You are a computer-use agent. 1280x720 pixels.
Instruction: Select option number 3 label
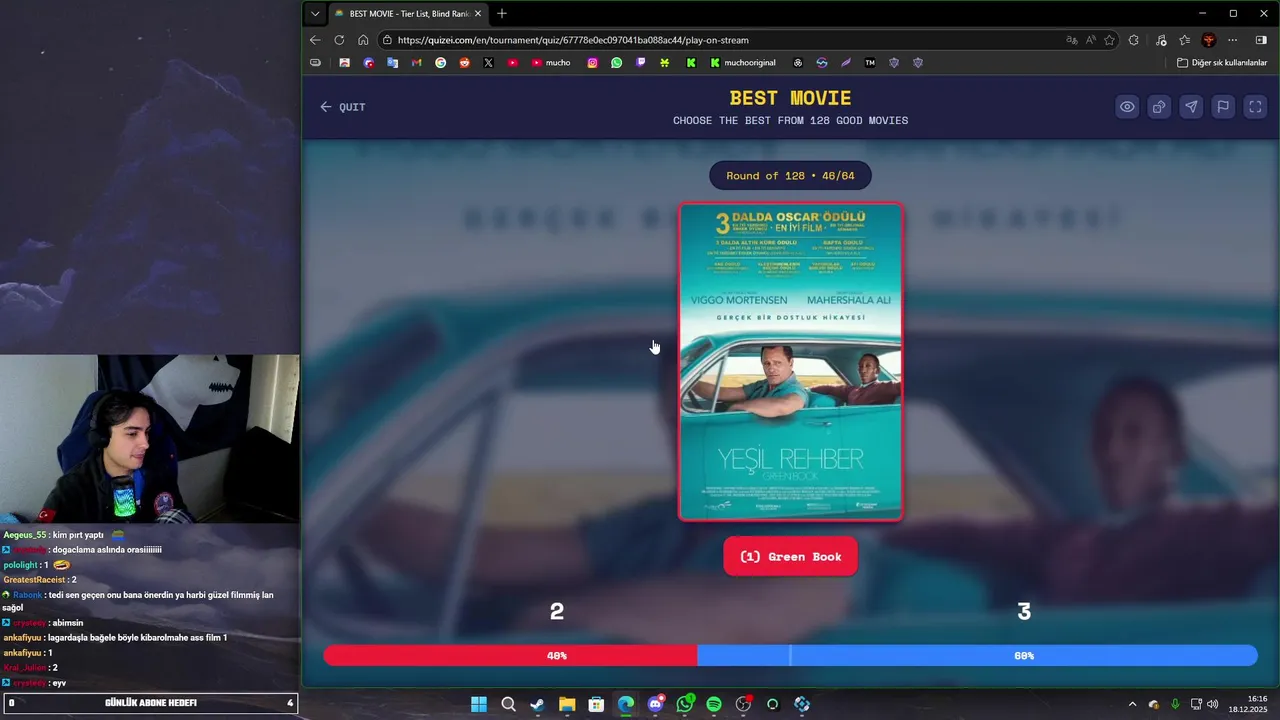pos(1024,611)
